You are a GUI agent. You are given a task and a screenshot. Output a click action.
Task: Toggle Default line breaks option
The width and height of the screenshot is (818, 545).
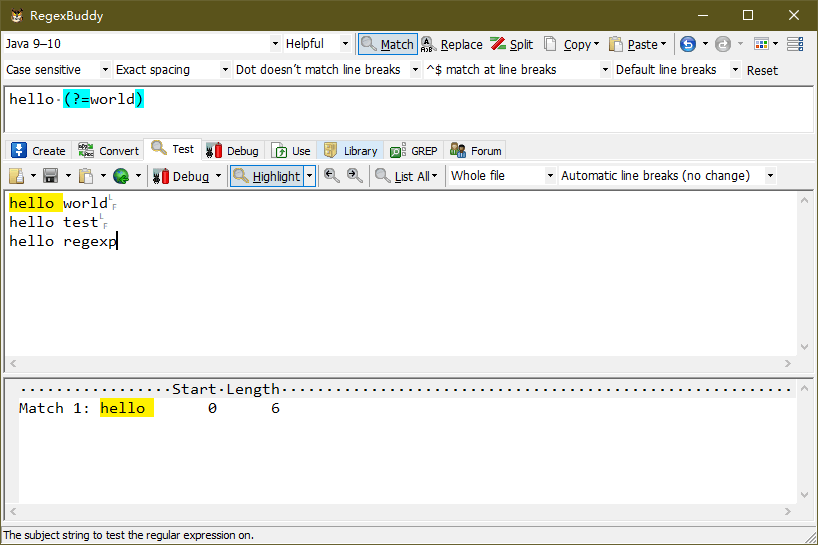[x=677, y=69]
